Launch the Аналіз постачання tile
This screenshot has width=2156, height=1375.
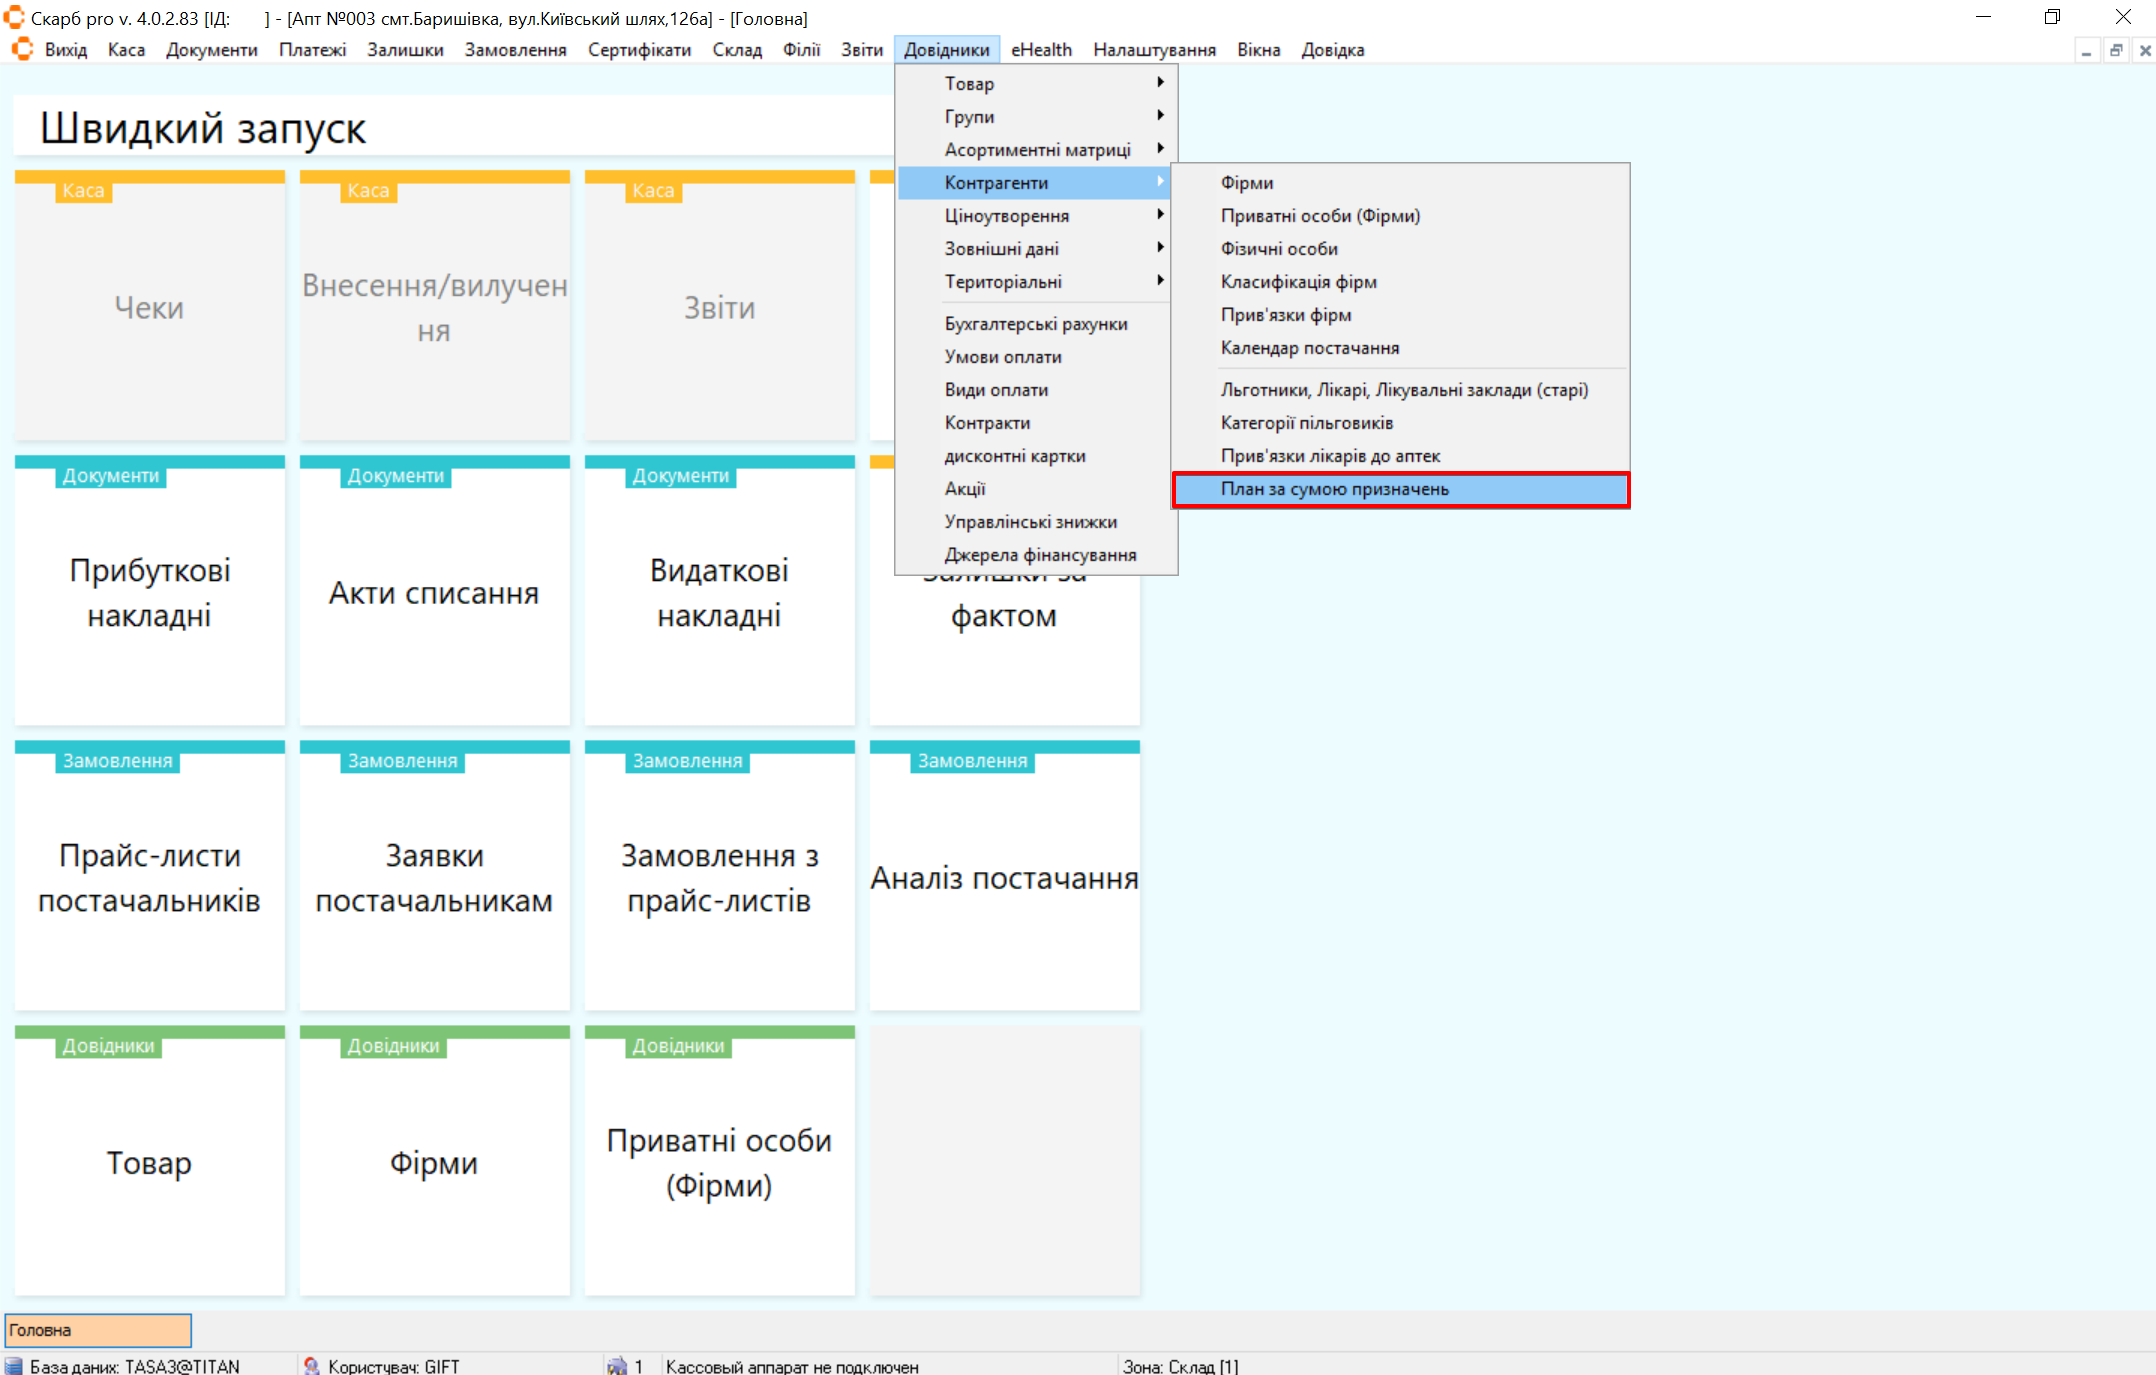coord(1004,877)
